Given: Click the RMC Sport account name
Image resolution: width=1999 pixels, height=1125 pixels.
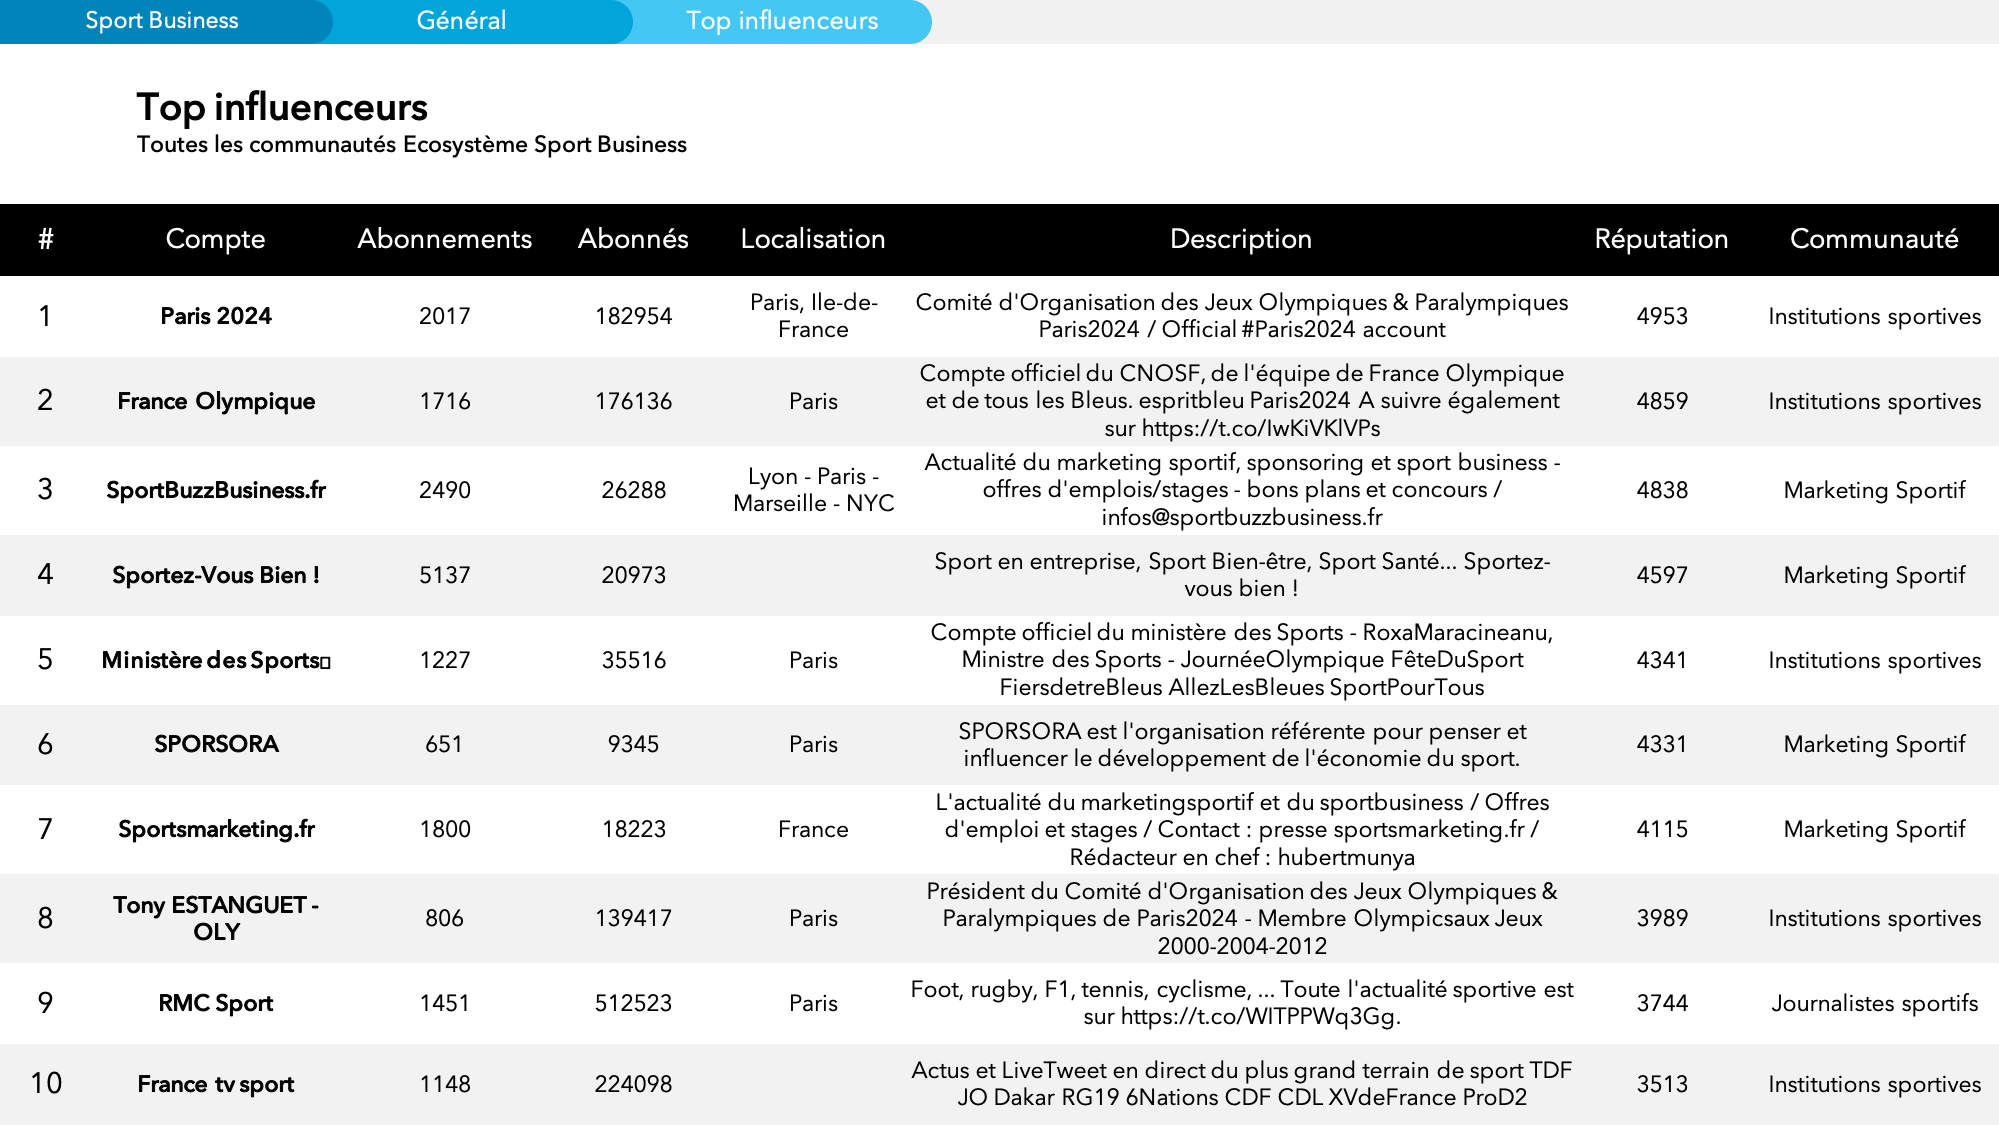Looking at the screenshot, I should (x=216, y=1003).
